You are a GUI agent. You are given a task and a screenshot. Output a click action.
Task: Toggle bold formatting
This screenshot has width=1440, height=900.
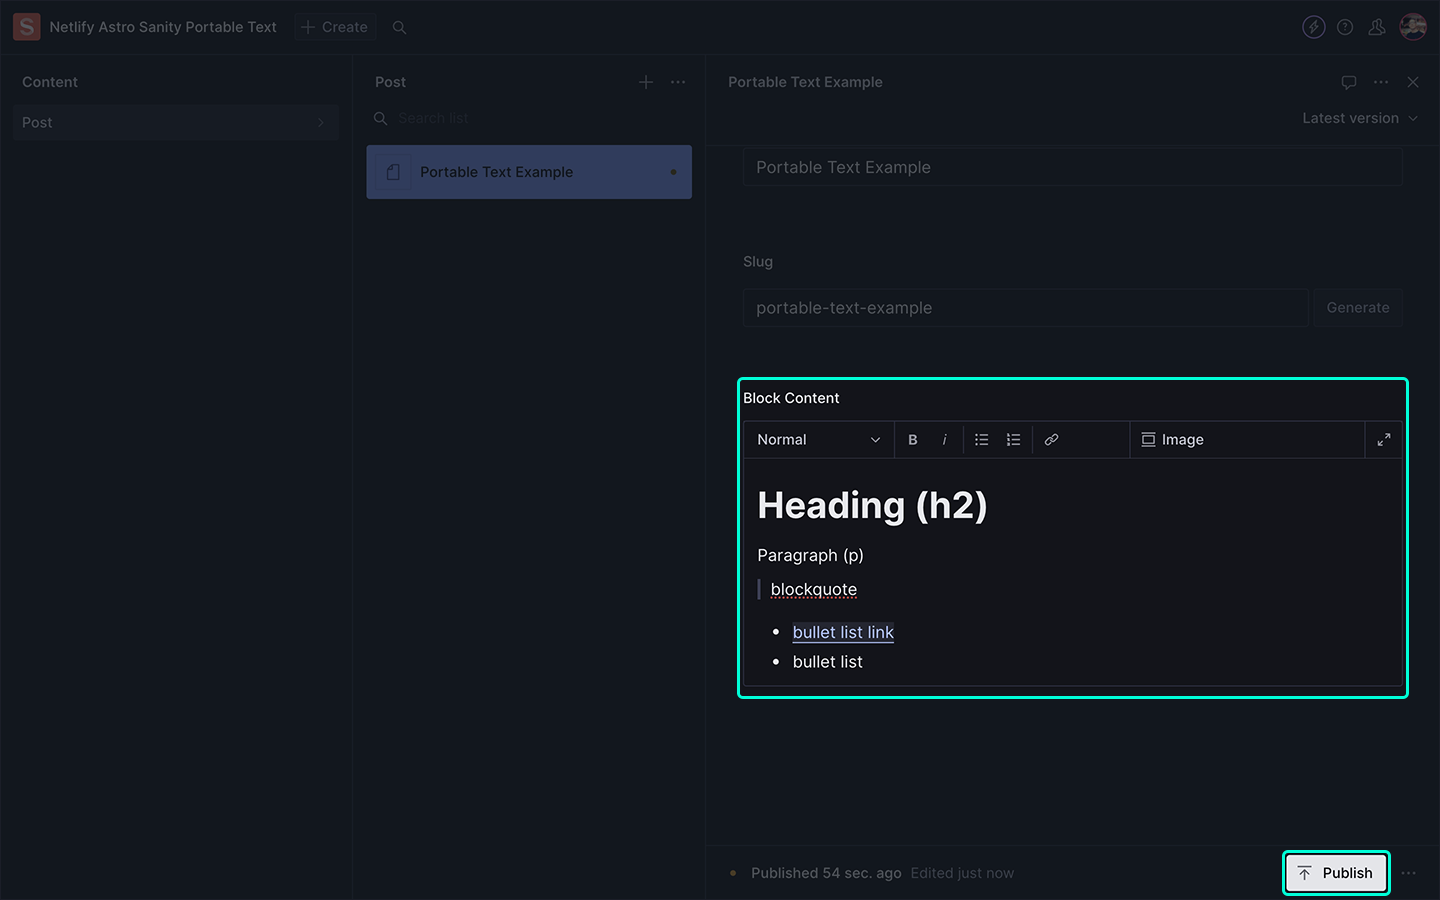(x=913, y=440)
